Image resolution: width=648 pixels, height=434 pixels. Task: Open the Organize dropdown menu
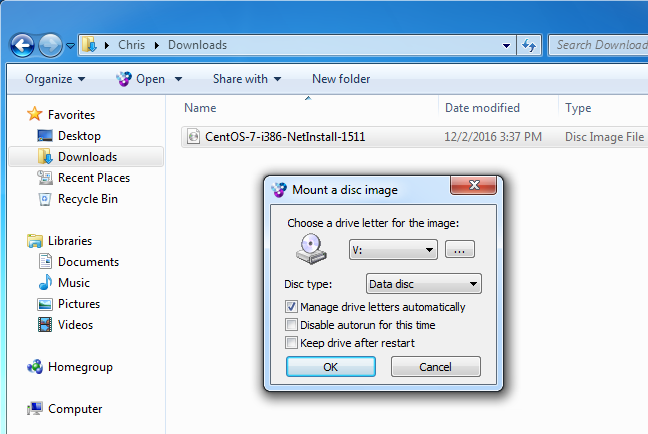tap(55, 79)
